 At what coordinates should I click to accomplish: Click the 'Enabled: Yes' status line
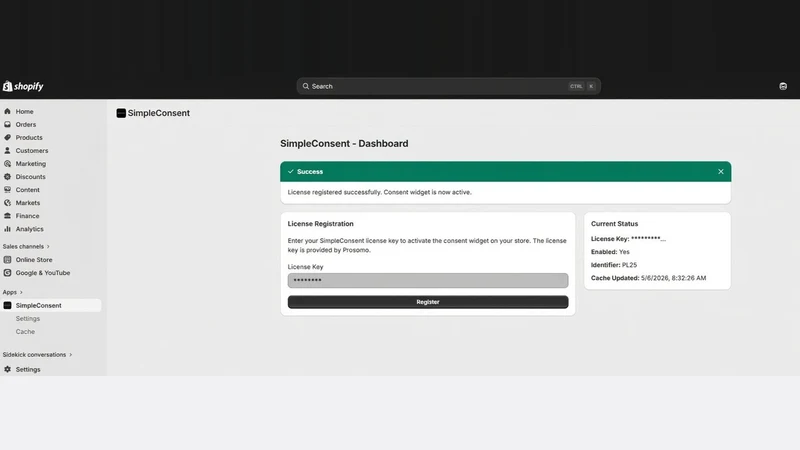tap(610, 252)
